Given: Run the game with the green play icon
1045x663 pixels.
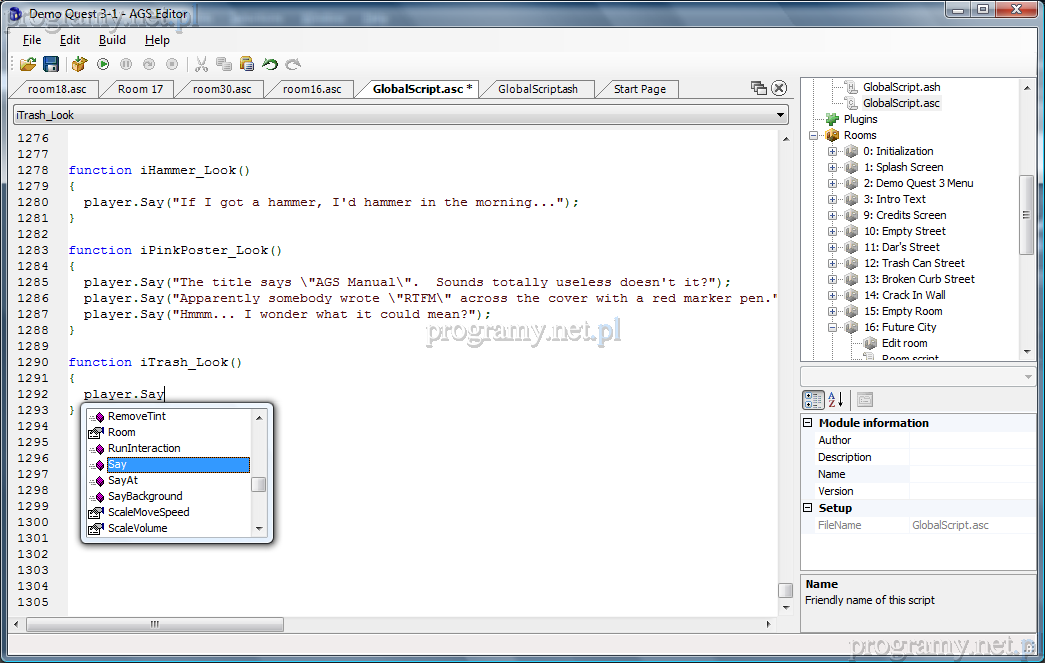Looking at the screenshot, I should [x=103, y=64].
